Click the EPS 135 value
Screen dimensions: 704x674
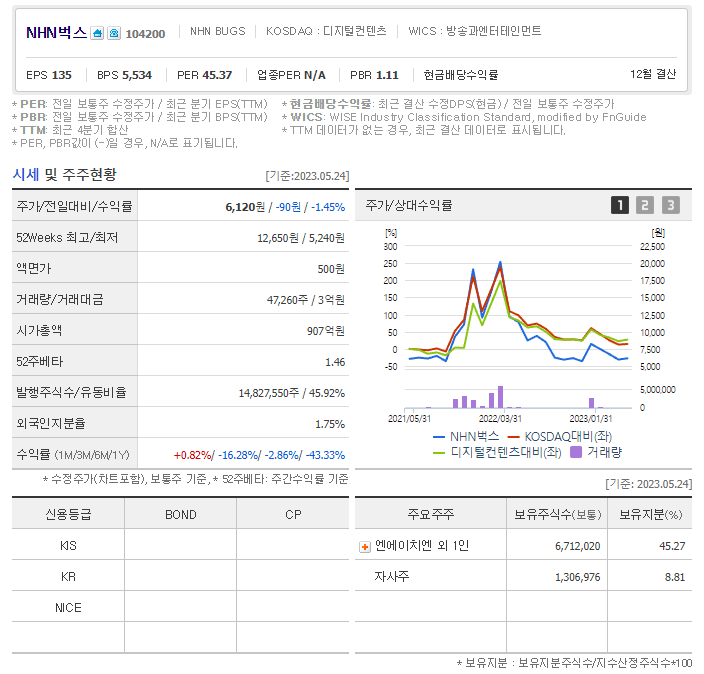pyautogui.click(x=49, y=75)
